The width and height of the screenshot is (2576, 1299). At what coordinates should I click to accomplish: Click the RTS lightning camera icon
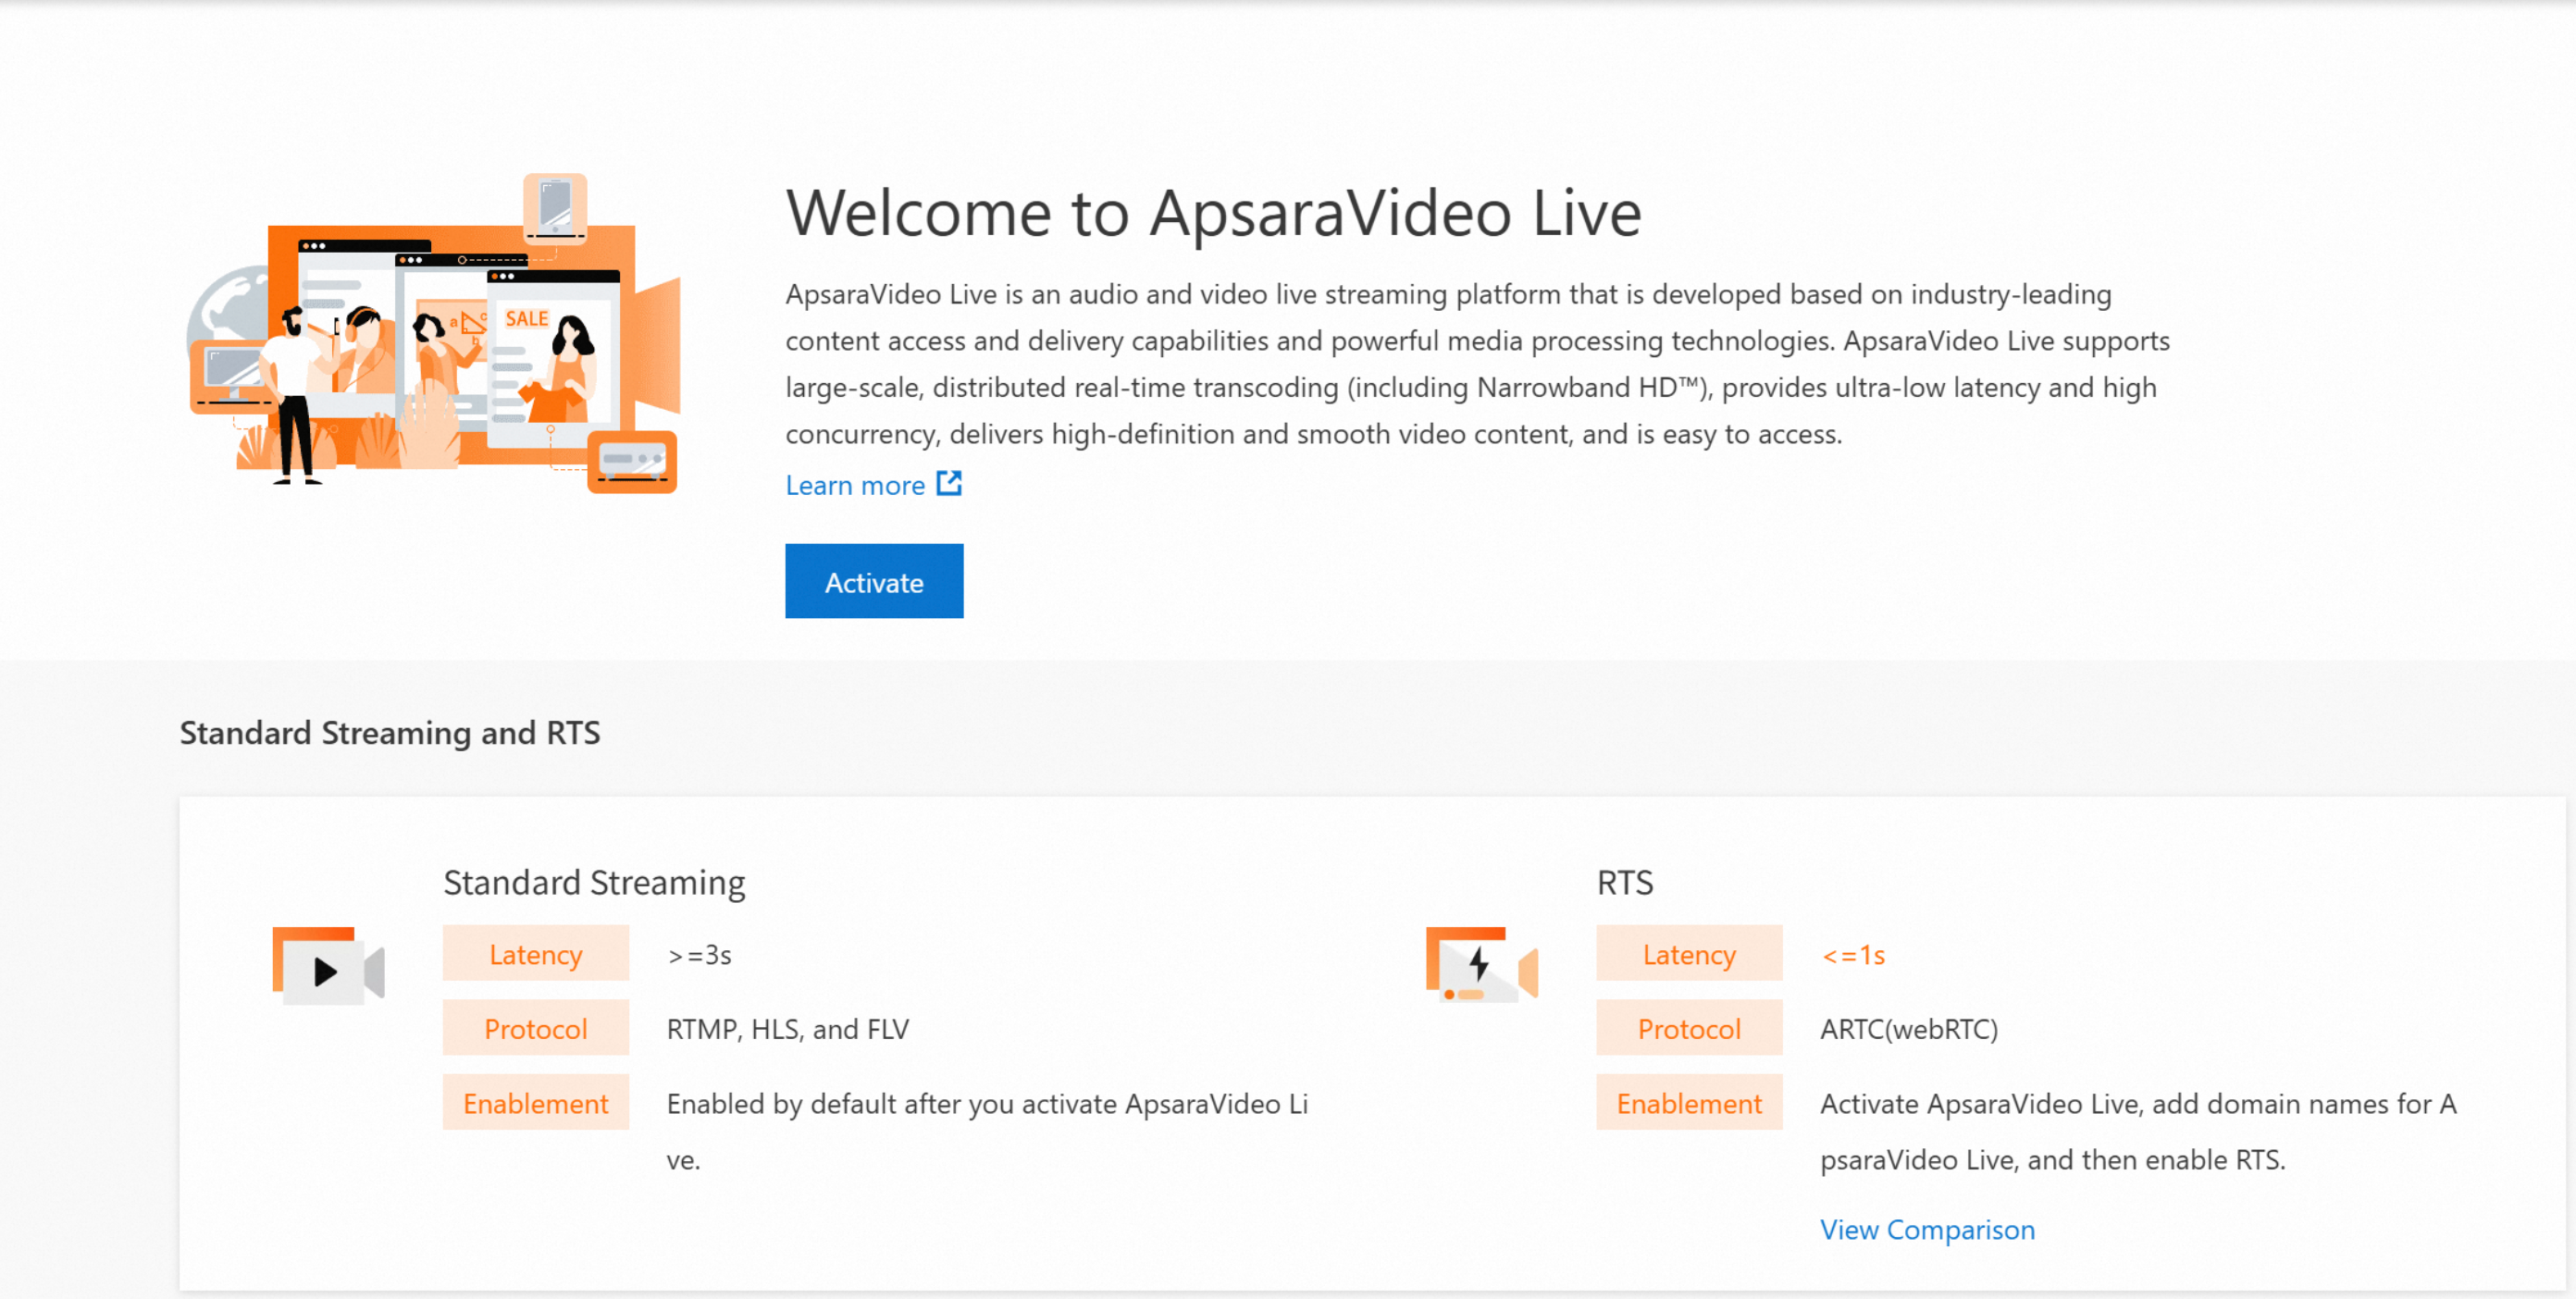[1482, 965]
